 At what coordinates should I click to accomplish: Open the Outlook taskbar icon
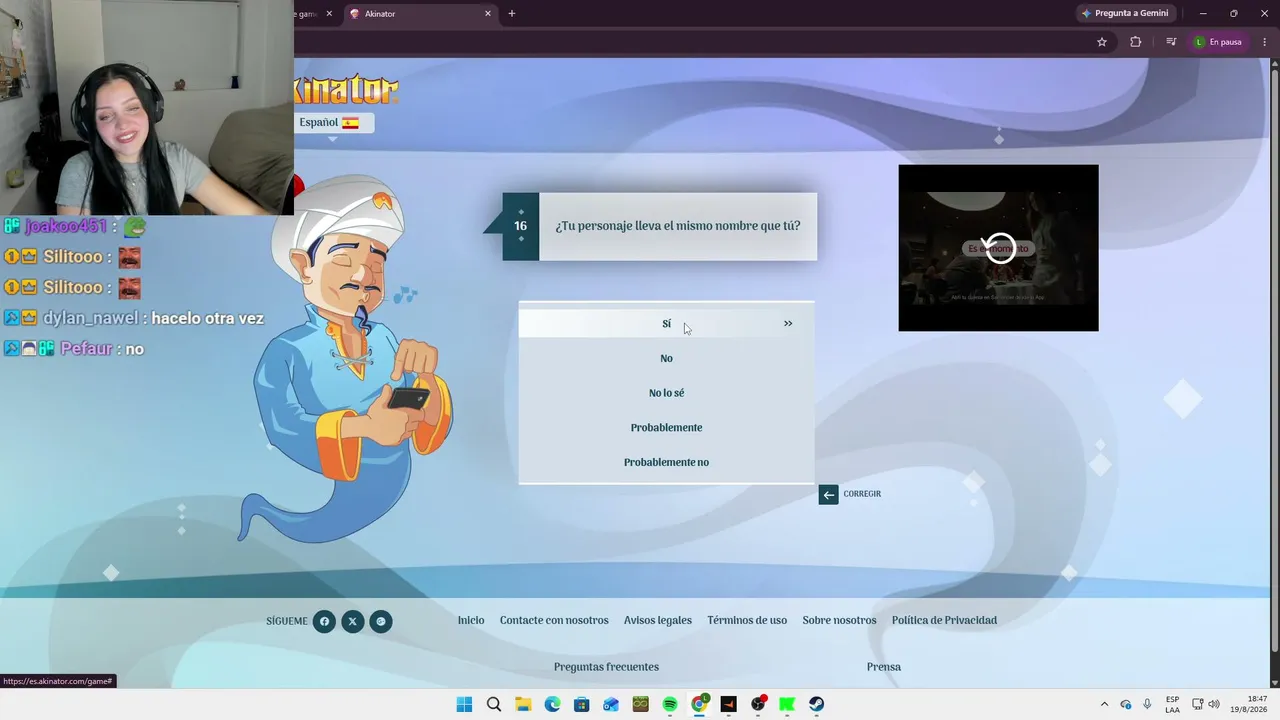[611, 704]
